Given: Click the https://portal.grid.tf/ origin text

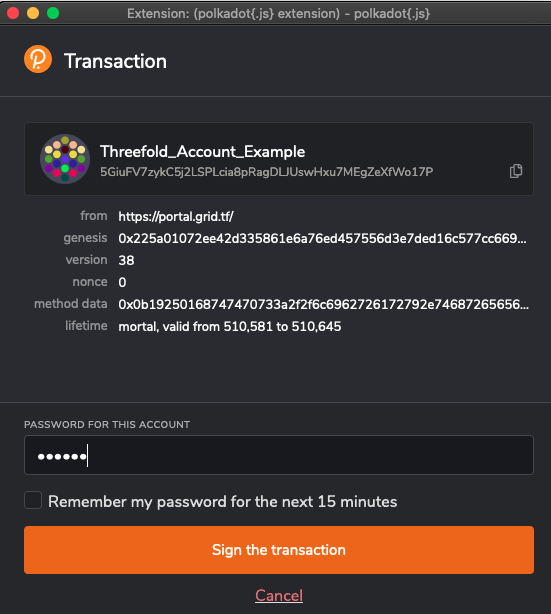Looking at the screenshot, I should 176,217.
